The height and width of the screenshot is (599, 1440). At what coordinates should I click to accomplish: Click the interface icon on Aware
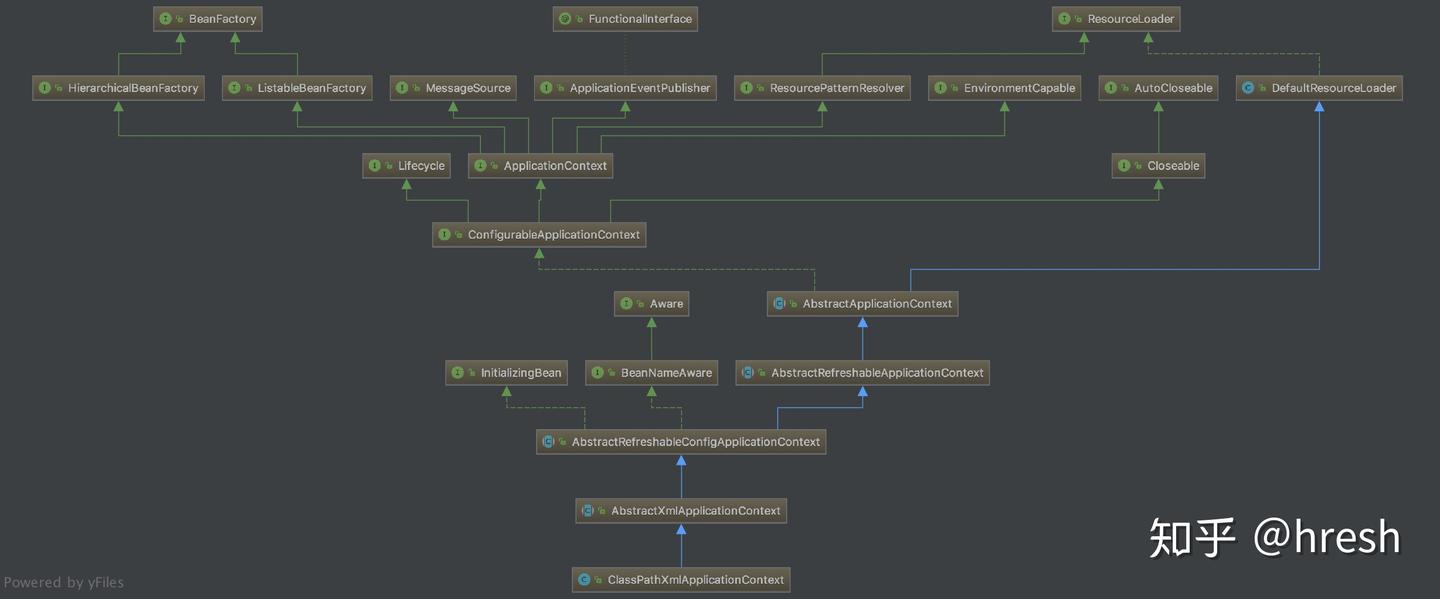[x=627, y=304]
